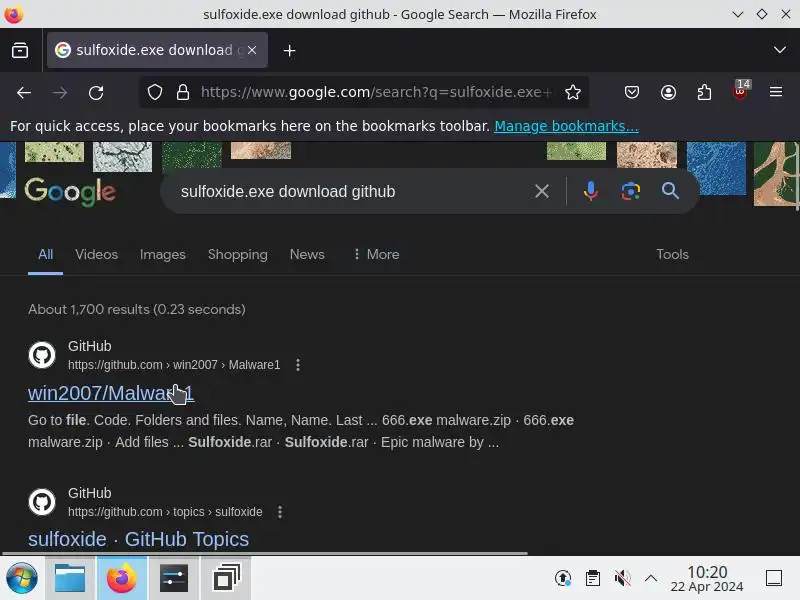Clear the search query with X
The width and height of the screenshot is (800, 600).
542,191
